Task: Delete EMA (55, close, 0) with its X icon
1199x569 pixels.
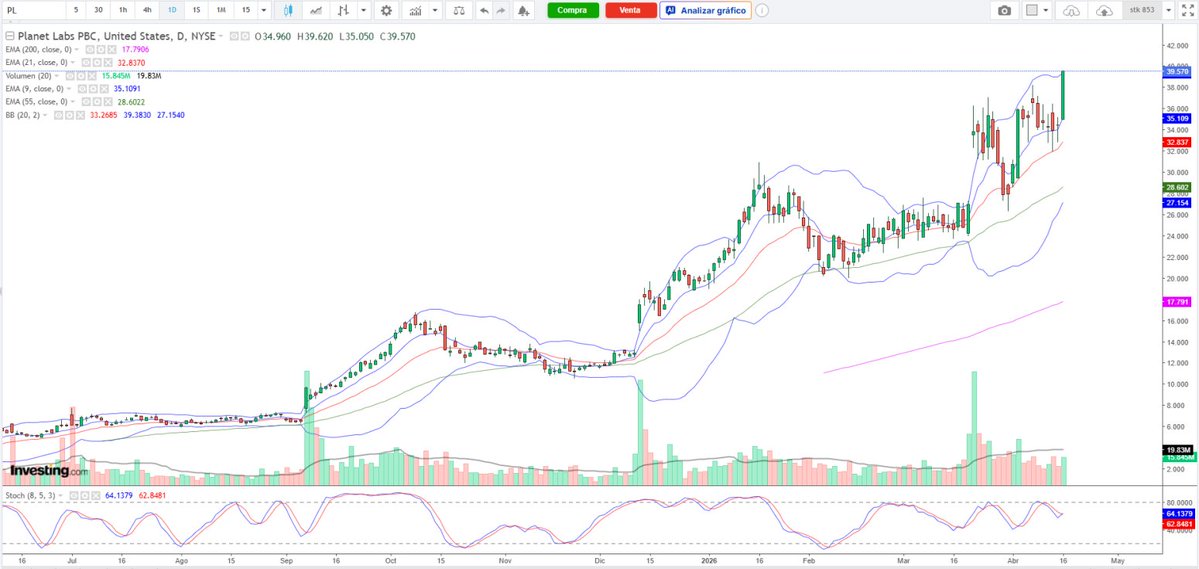Action: (x=108, y=101)
